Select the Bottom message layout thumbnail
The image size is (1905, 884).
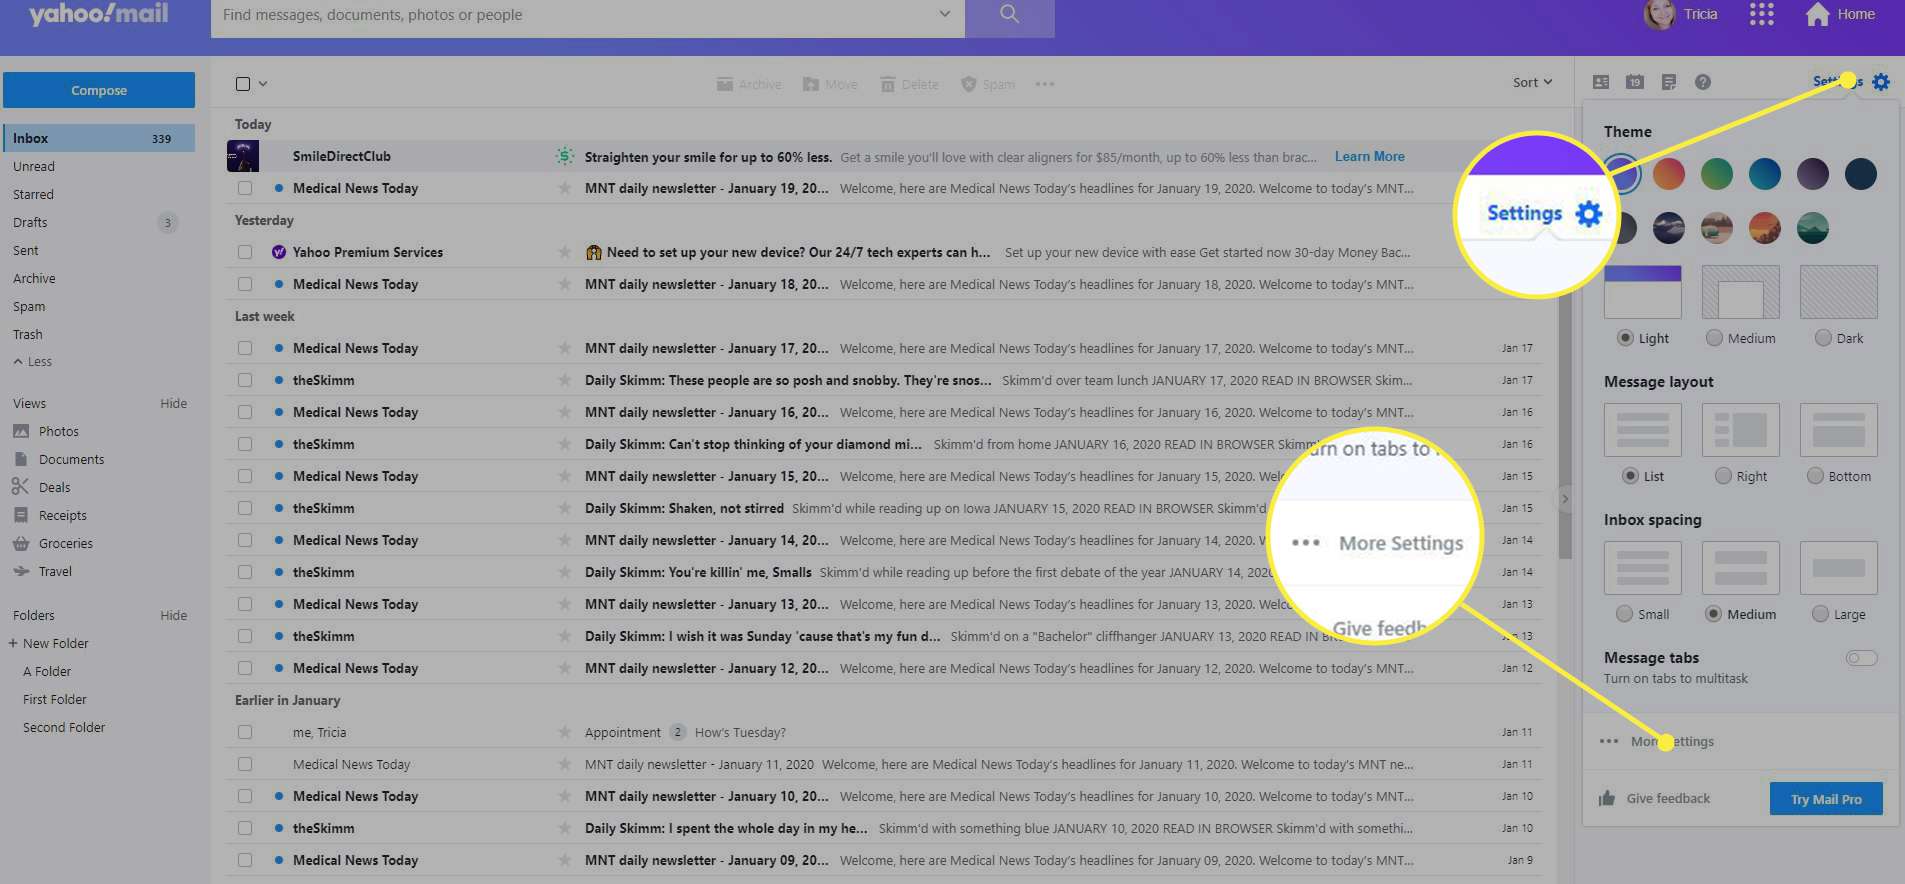click(x=1838, y=430)
